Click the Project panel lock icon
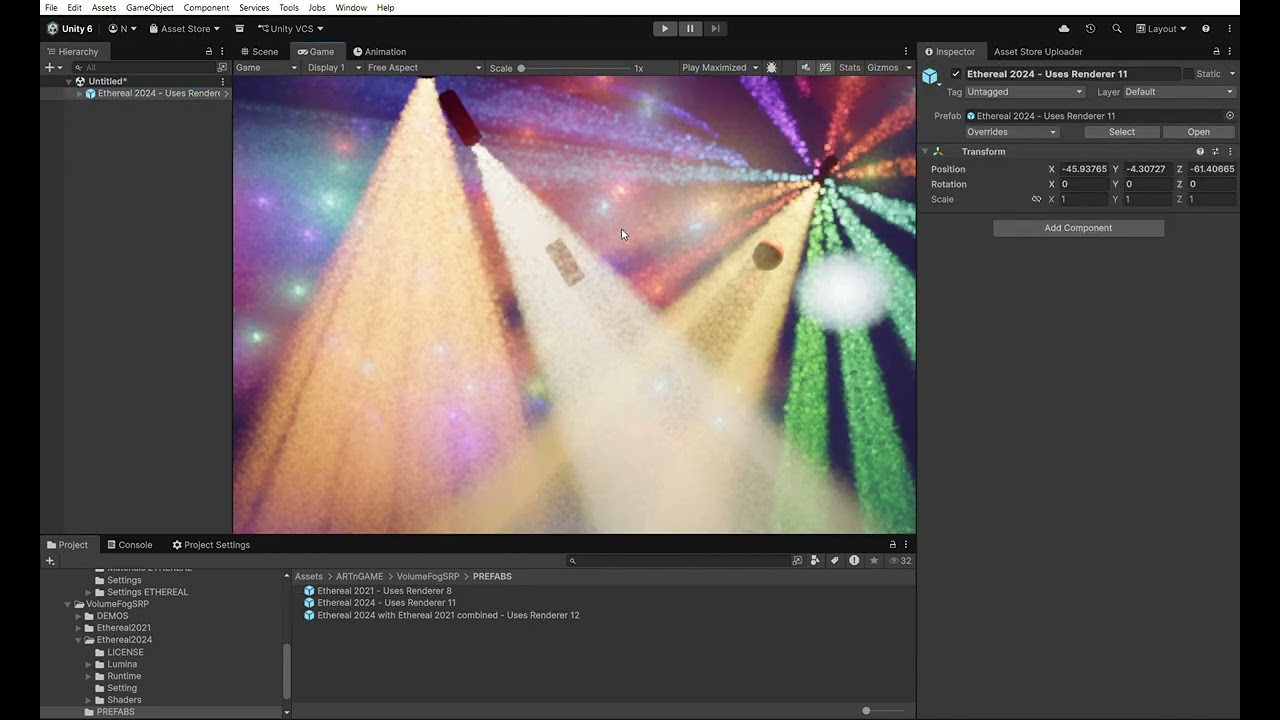Viewport: 1280px width, 720px height. pos(893,545)
